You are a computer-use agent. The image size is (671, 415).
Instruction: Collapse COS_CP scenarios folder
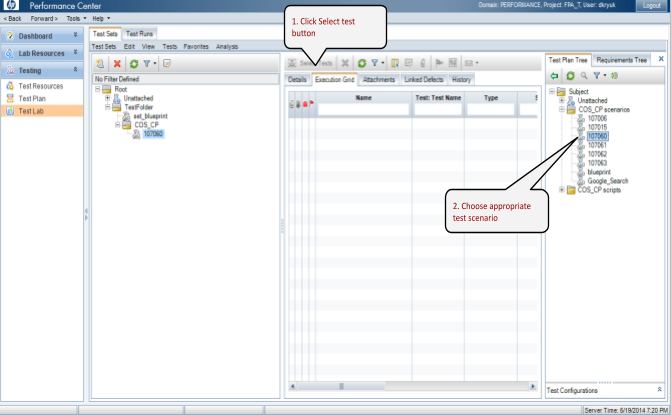pyautogui.click(x=562, y=109)
